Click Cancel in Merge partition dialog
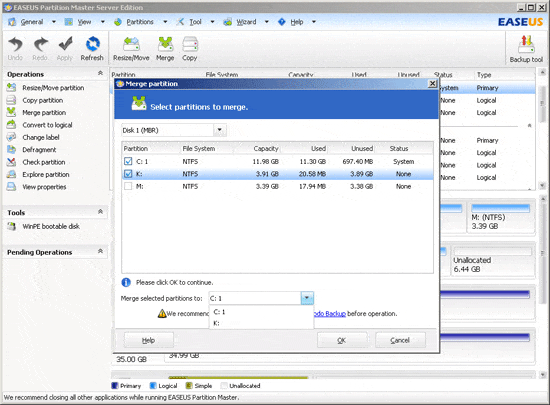This screenshot has height=405, width=550. click(400, 340)
